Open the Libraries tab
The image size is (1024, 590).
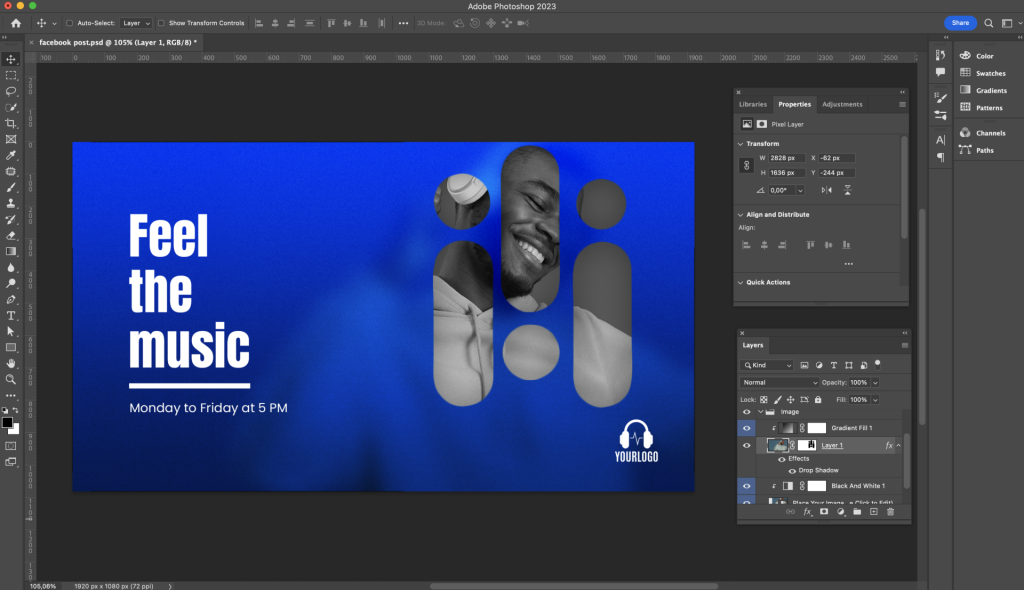pos(752,104)
